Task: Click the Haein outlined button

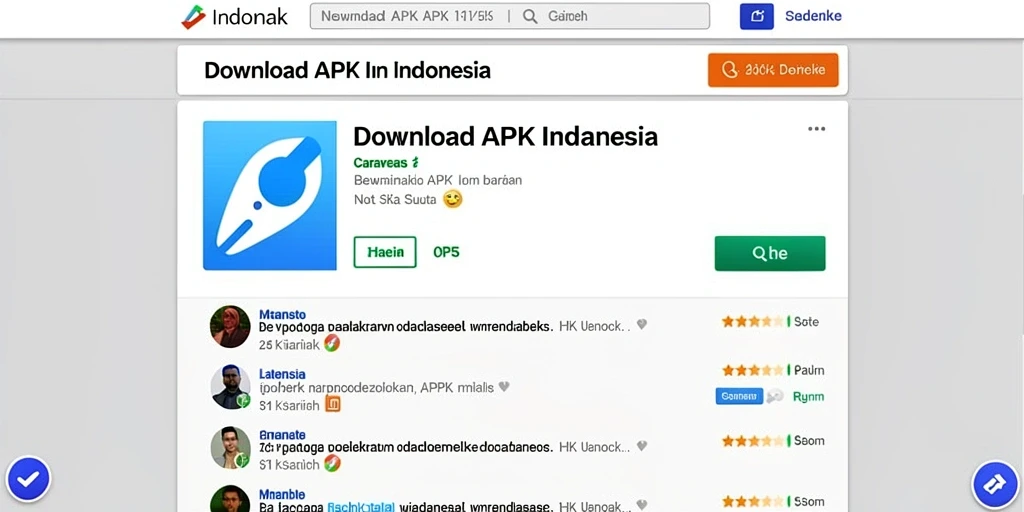Action: (385, 252)
